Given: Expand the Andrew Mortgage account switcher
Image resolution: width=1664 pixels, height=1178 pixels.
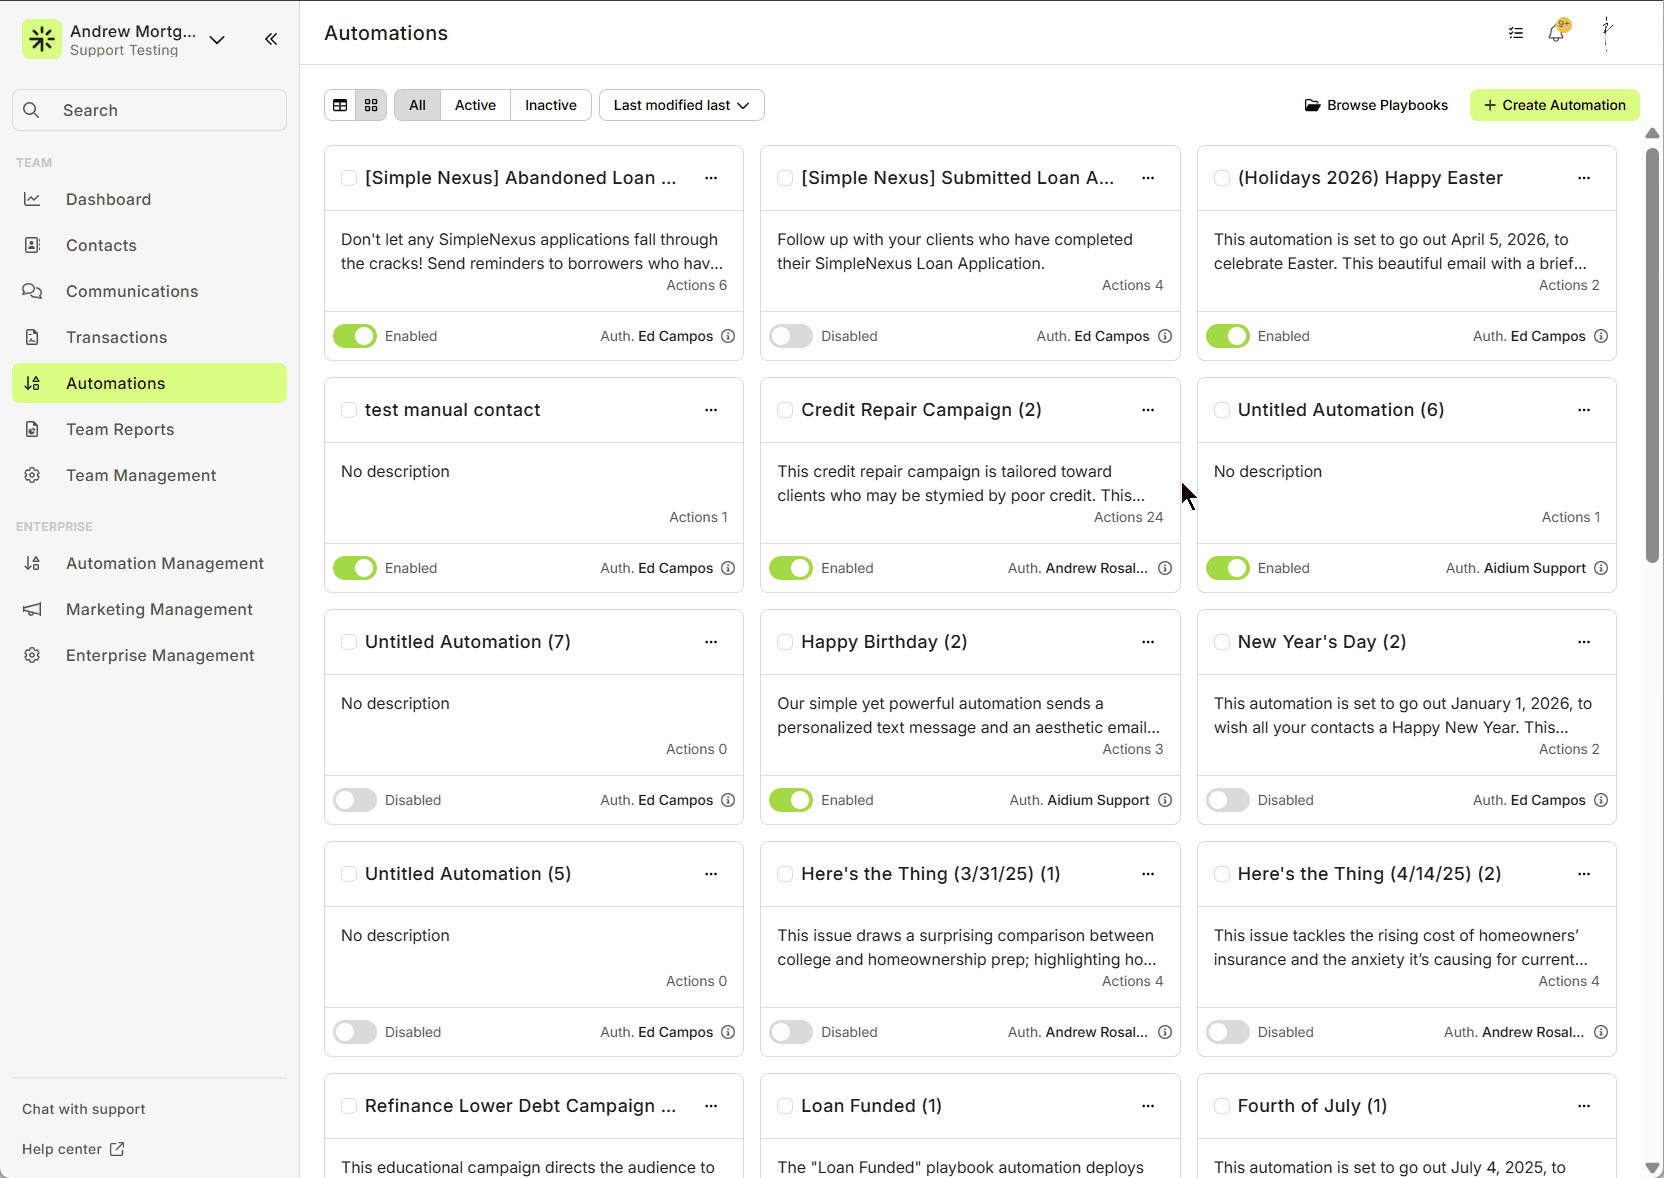Looking at the screenshot, I should click(217, 40).
